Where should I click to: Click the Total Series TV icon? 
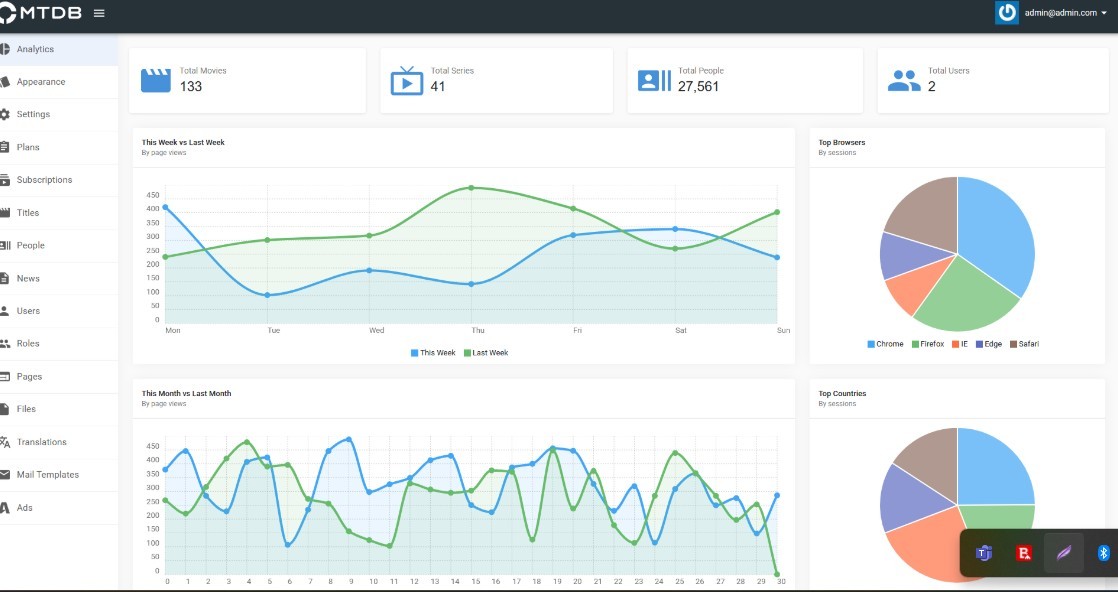[x=407, y=80]
